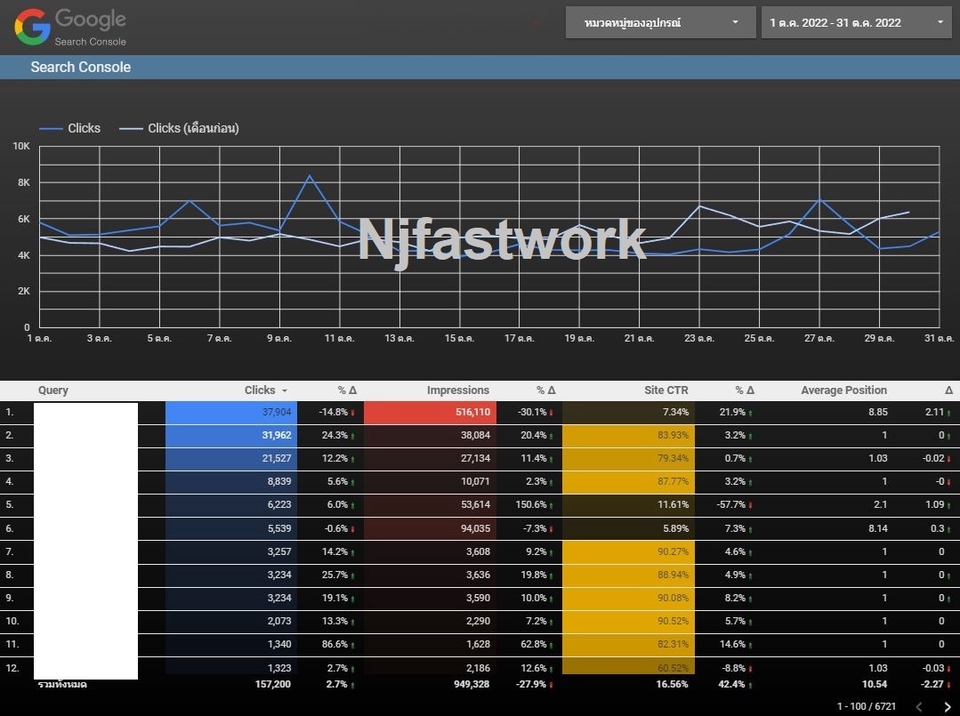Select total impressions 949,328
Viewport: 960px width, 716px height.
(x=471, y=684)
